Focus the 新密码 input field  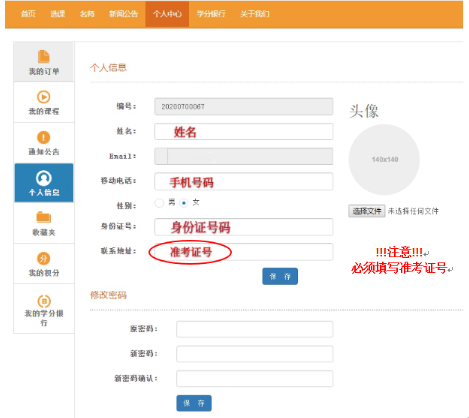coord(255,354)
